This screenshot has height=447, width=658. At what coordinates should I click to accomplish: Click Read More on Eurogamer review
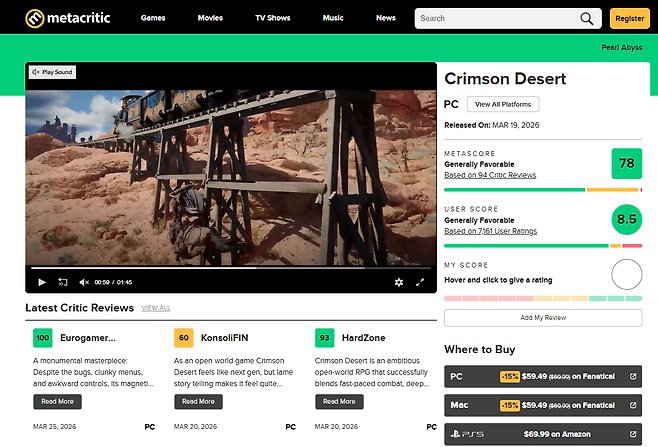tap(57, 401)
